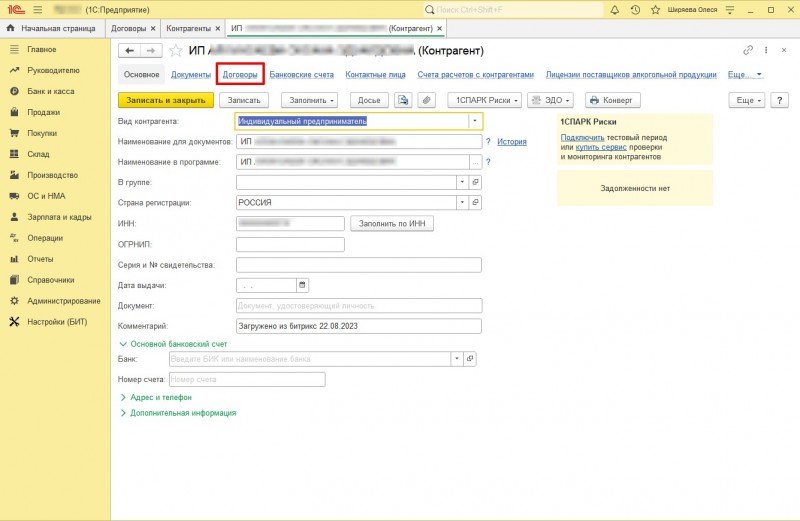
Task: Go forward with the right arrow button
Action: pyautogui.click(x=151, y=51)
